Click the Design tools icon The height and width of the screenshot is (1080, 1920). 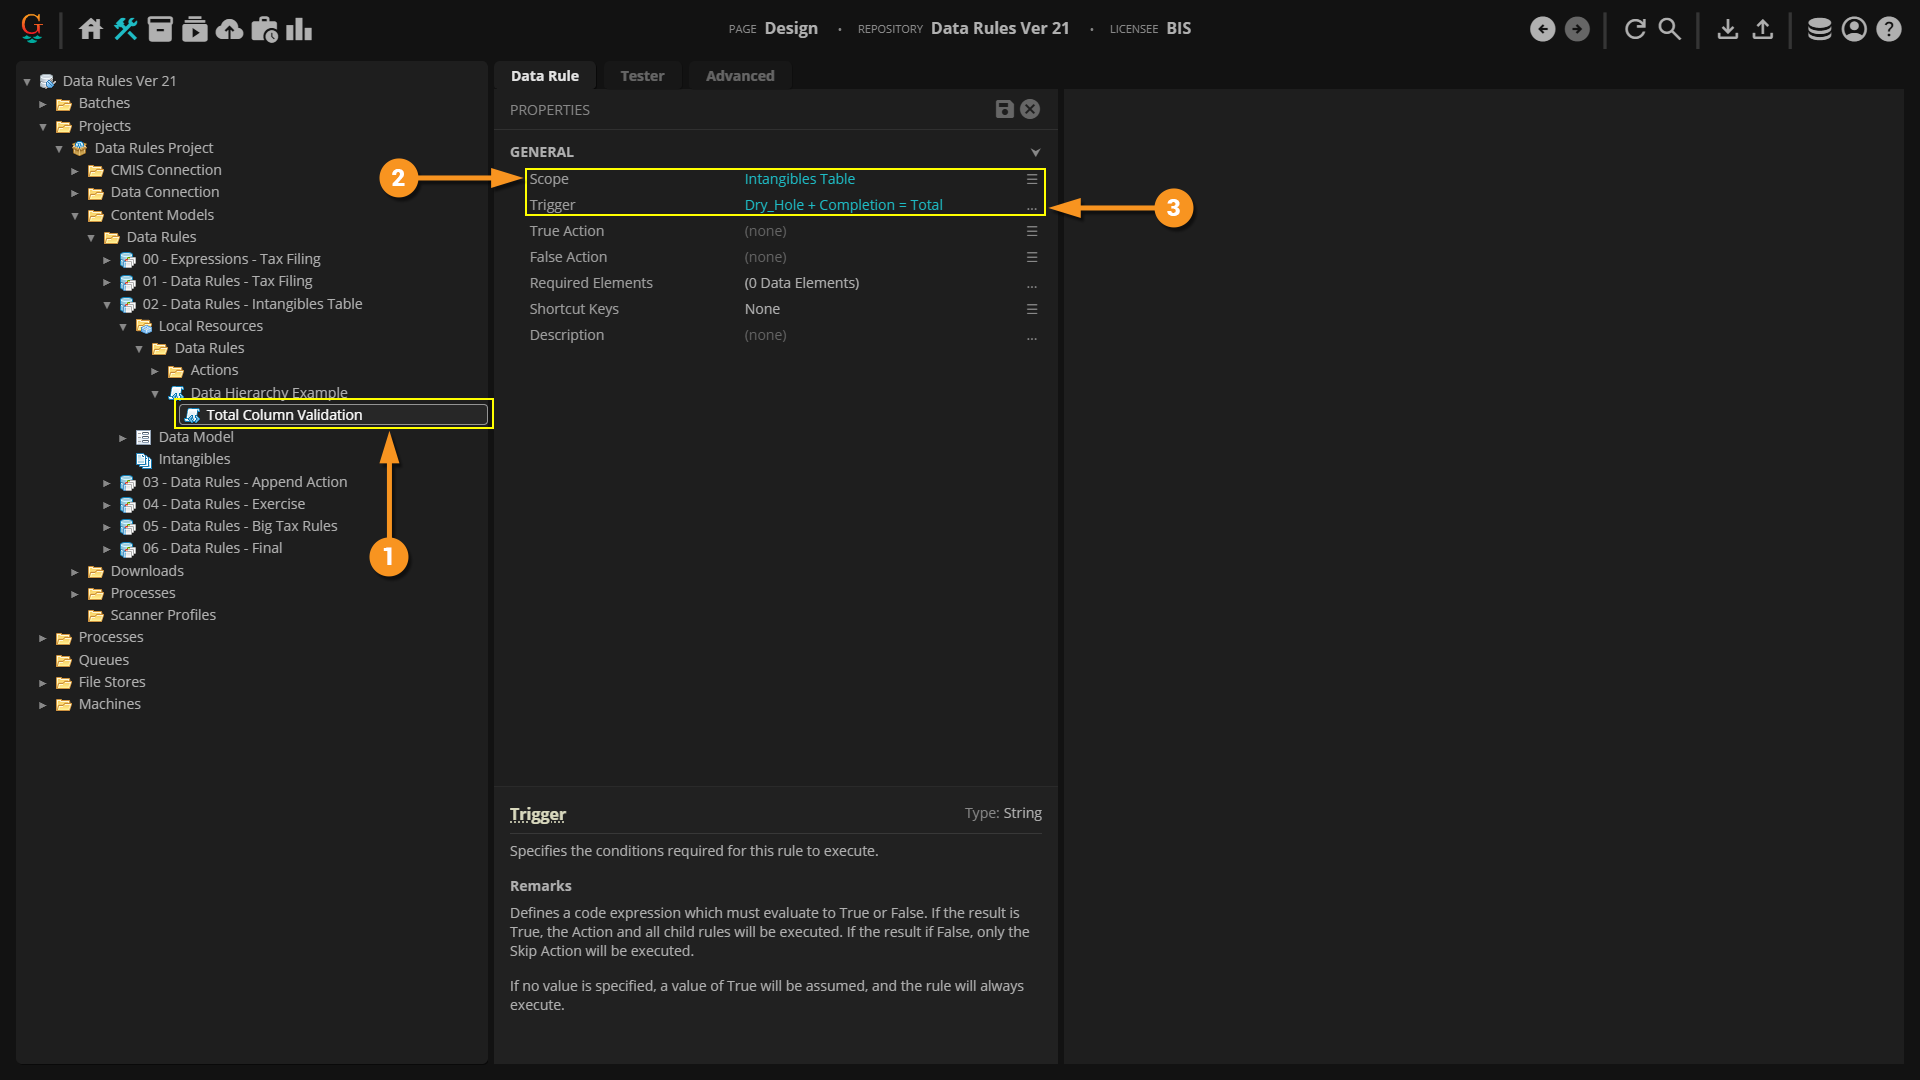(x=126, y=29)
